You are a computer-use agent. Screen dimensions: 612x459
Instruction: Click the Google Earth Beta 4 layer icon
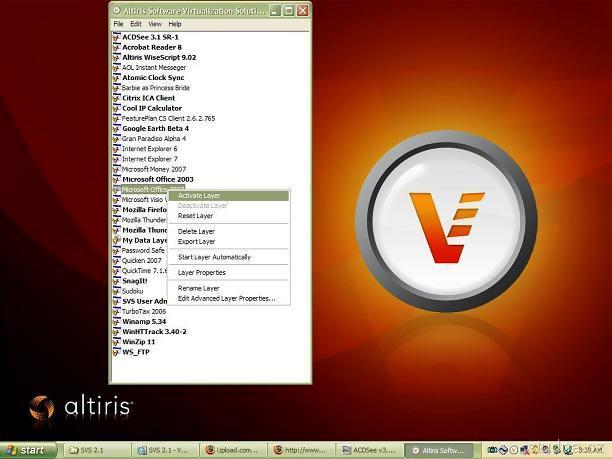(116, 128)
